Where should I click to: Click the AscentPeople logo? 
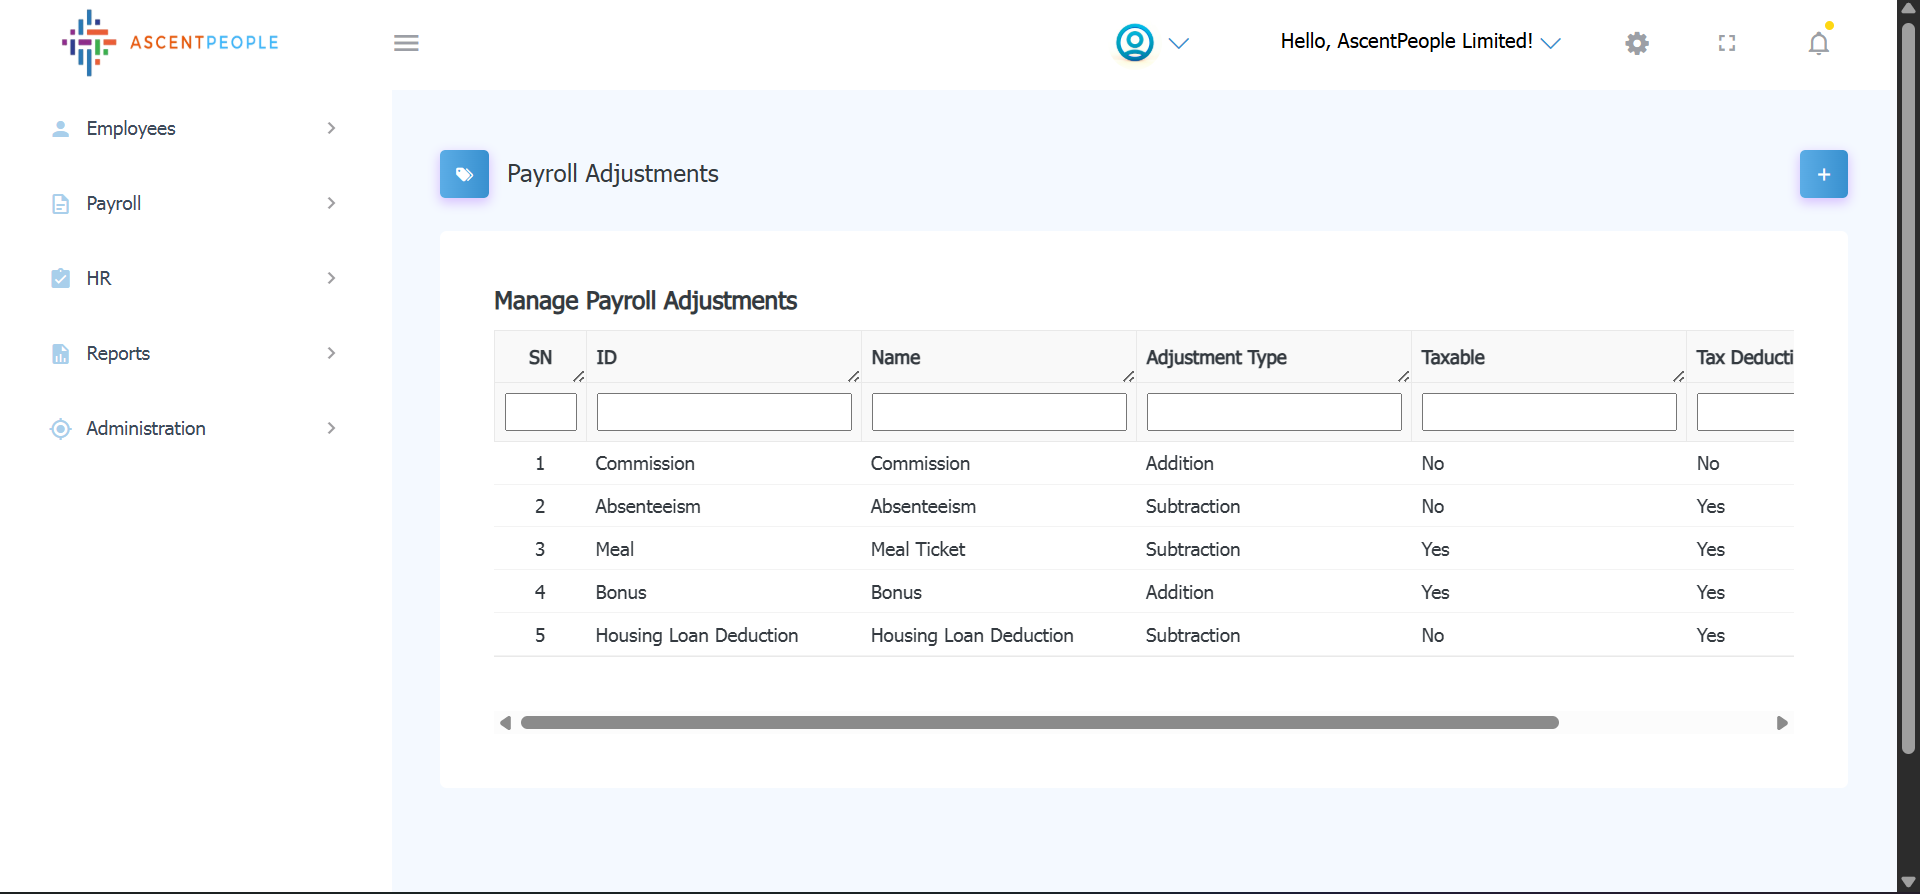pyautogui.click(x=170, y=43)
